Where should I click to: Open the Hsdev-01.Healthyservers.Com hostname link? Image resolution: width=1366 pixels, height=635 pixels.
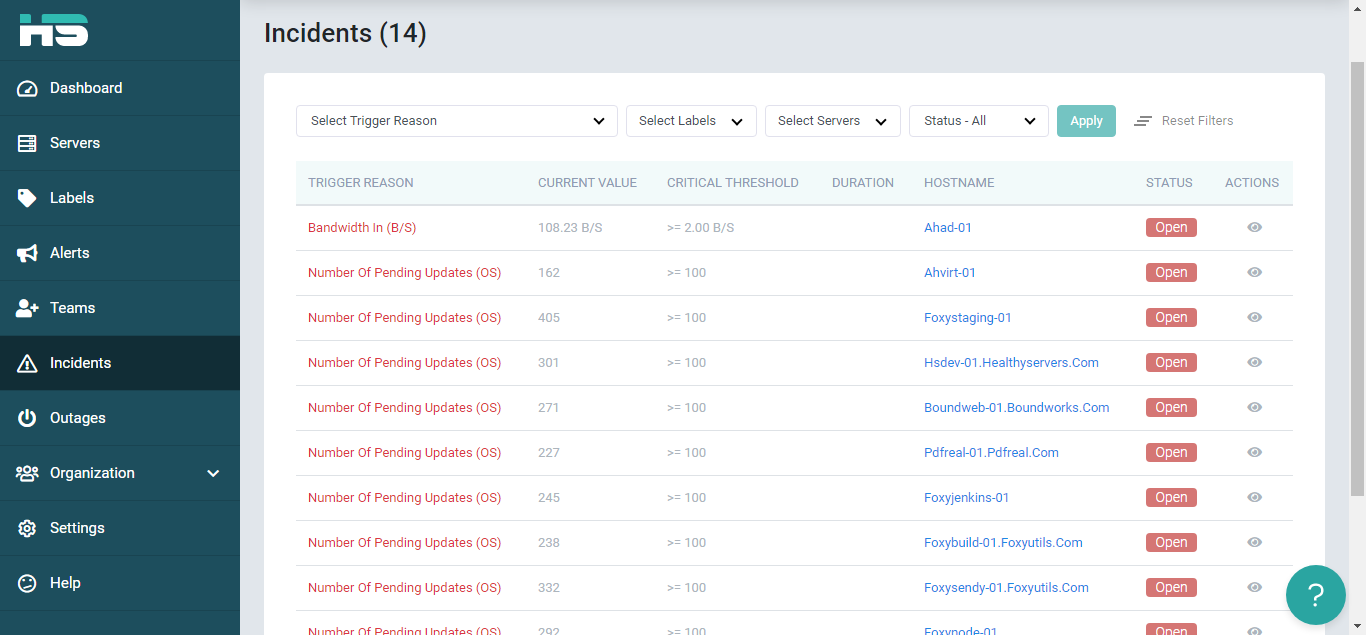[1011, 363]
